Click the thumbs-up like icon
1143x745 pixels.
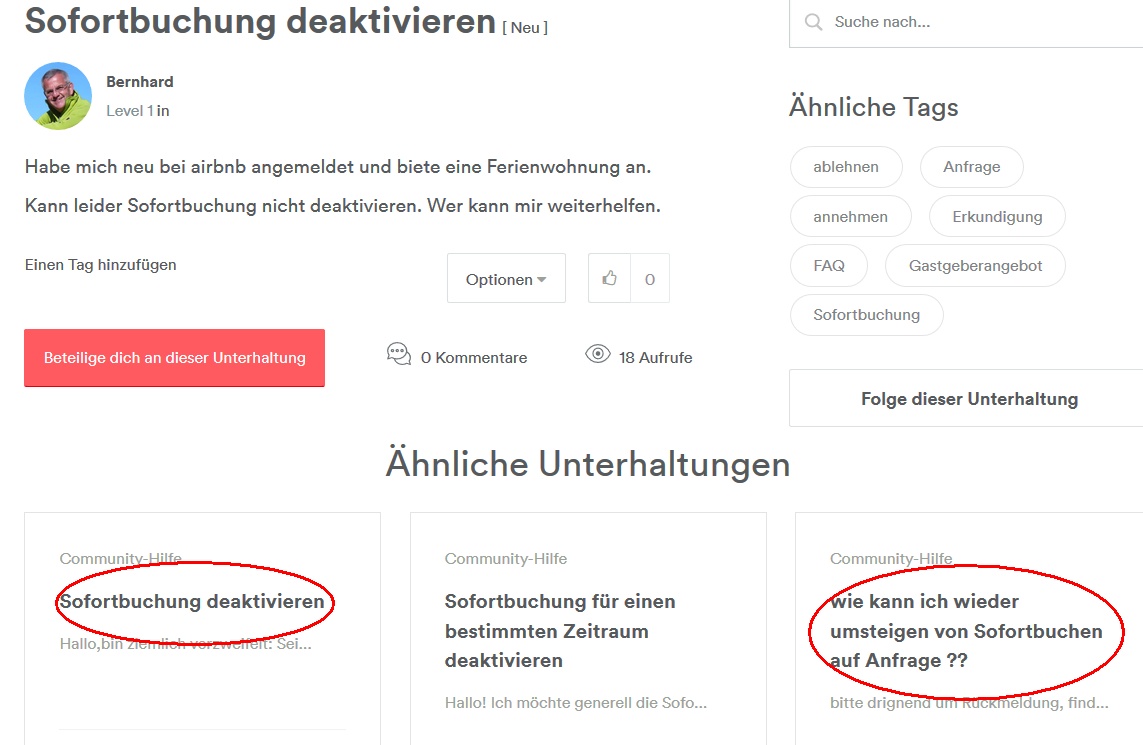tap(610, 279)
